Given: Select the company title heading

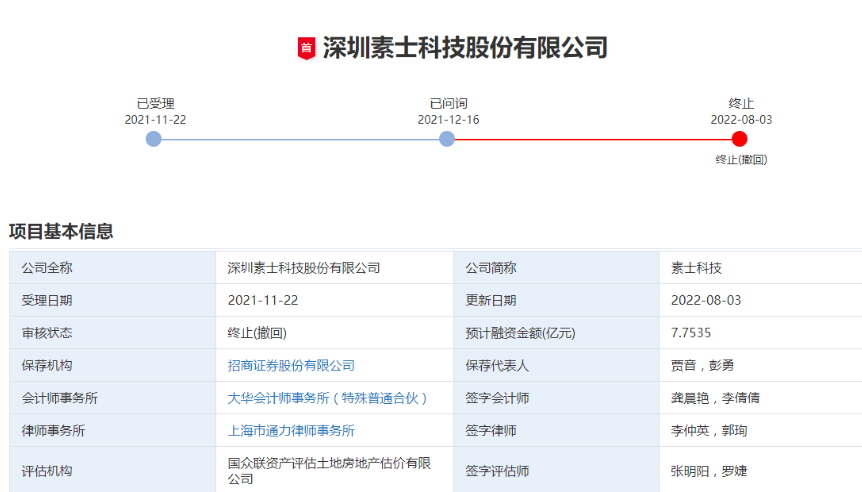Looking at the screenshot, I should (465, 48).
